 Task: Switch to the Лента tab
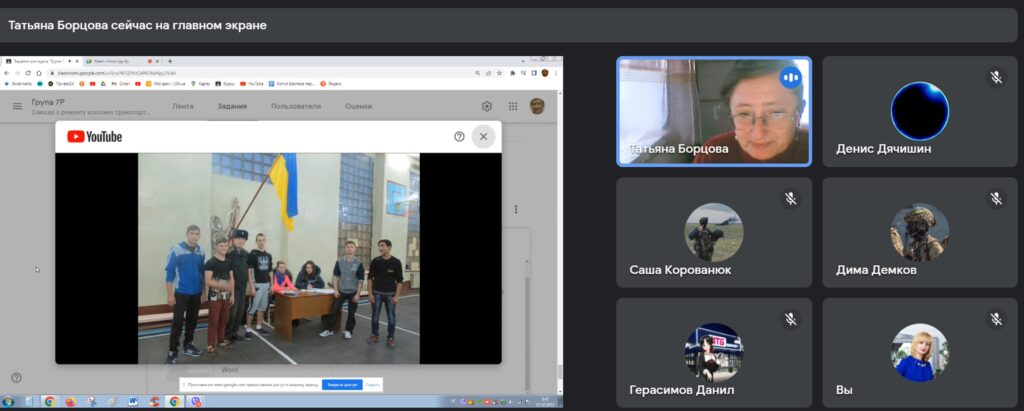(183, 106)
